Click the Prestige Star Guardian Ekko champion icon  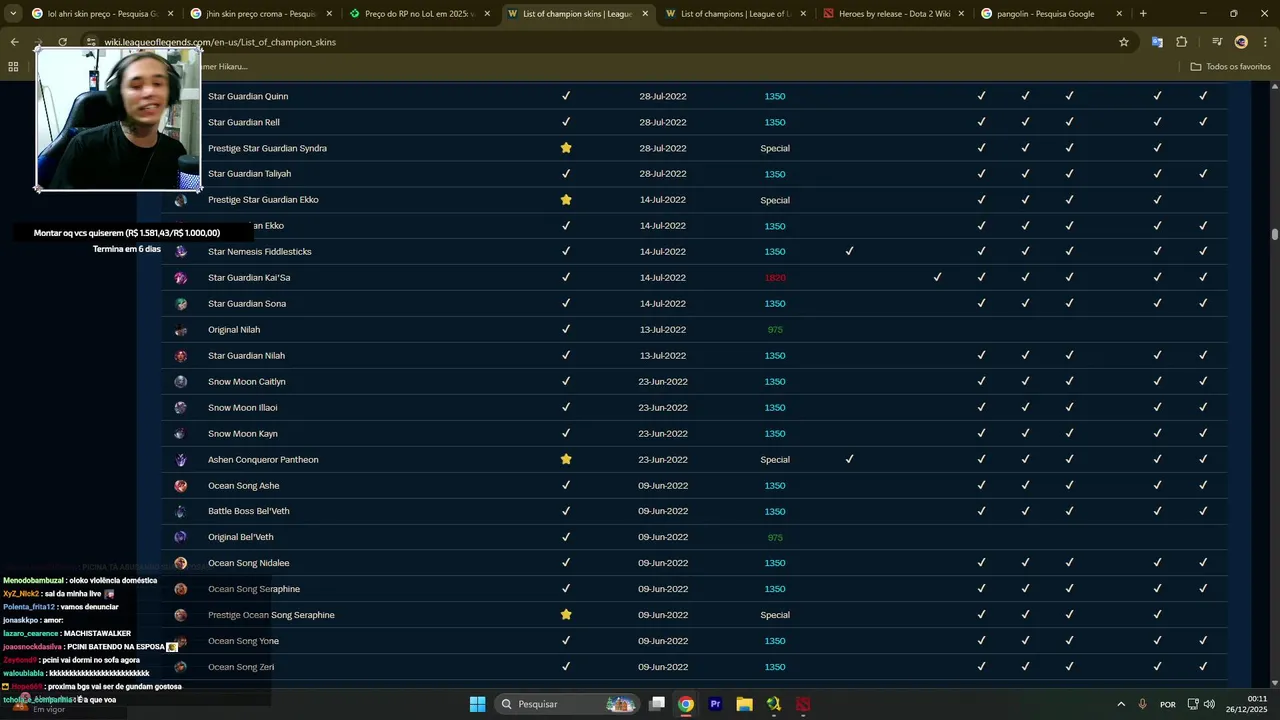[180, 200]
